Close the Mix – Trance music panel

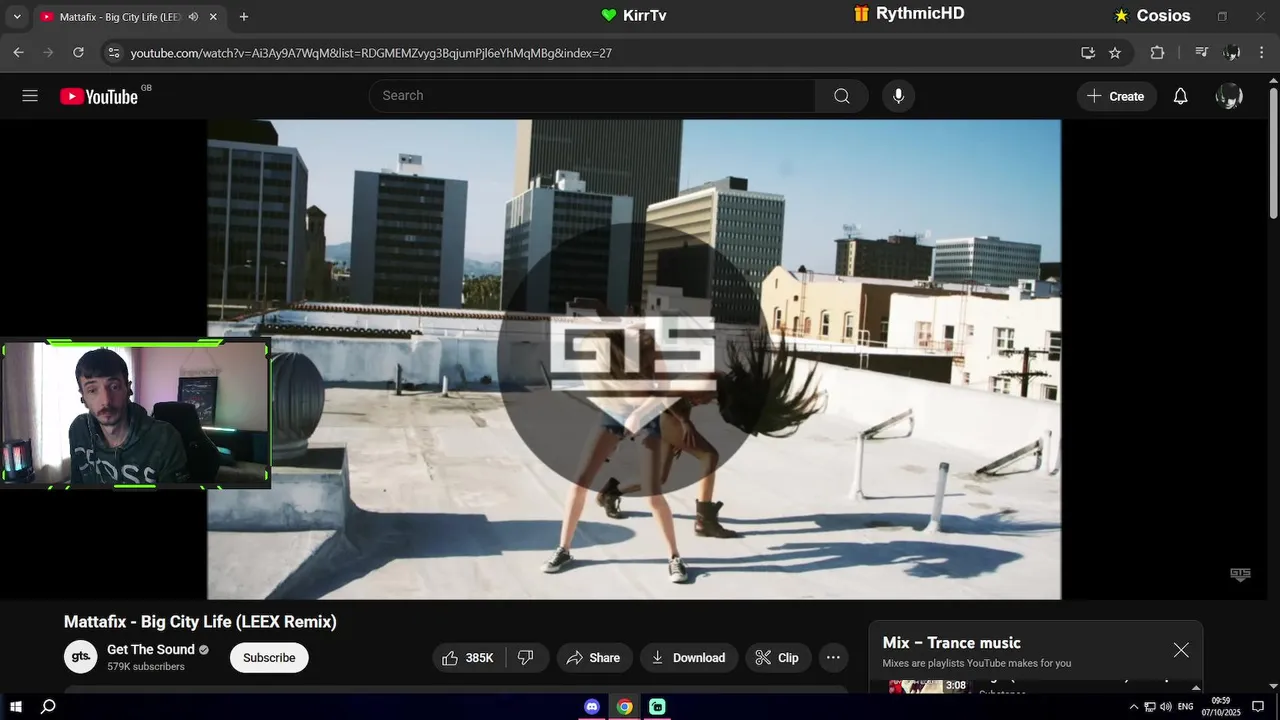[x=1181, y=650]
